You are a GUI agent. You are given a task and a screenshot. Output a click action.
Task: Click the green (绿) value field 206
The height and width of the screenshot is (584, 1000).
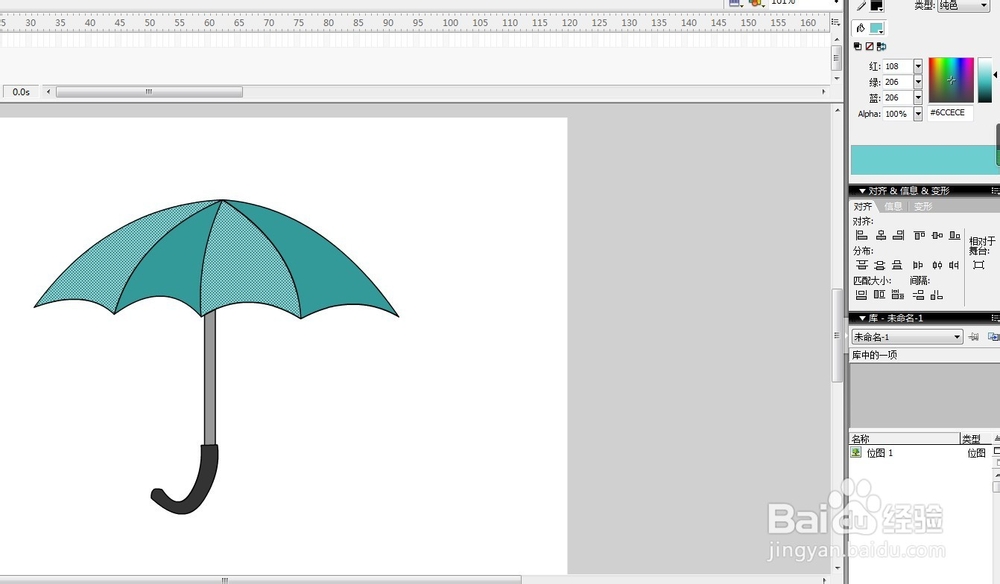tap(898, 82)
